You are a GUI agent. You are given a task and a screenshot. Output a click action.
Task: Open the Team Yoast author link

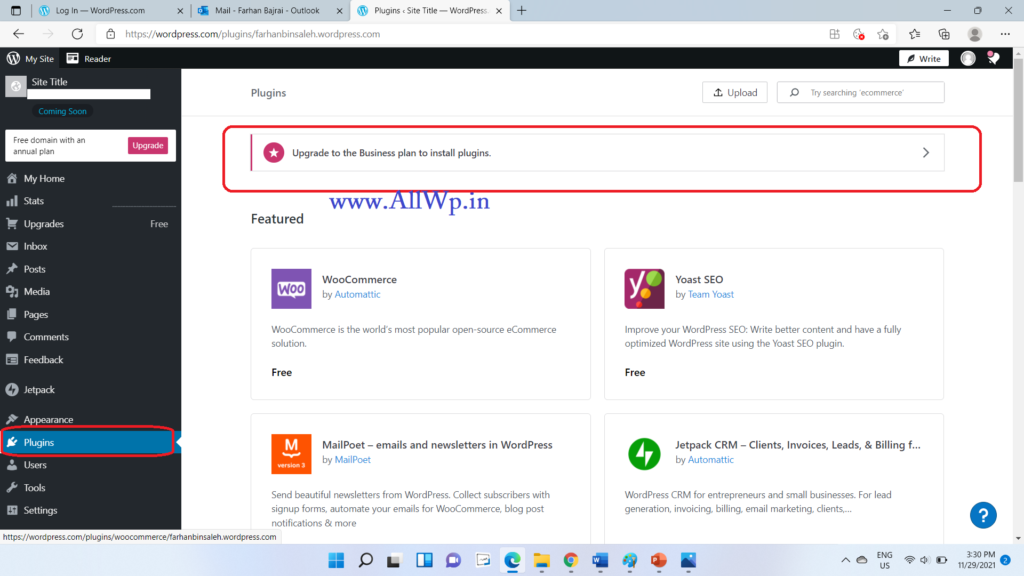pos(711,295)
